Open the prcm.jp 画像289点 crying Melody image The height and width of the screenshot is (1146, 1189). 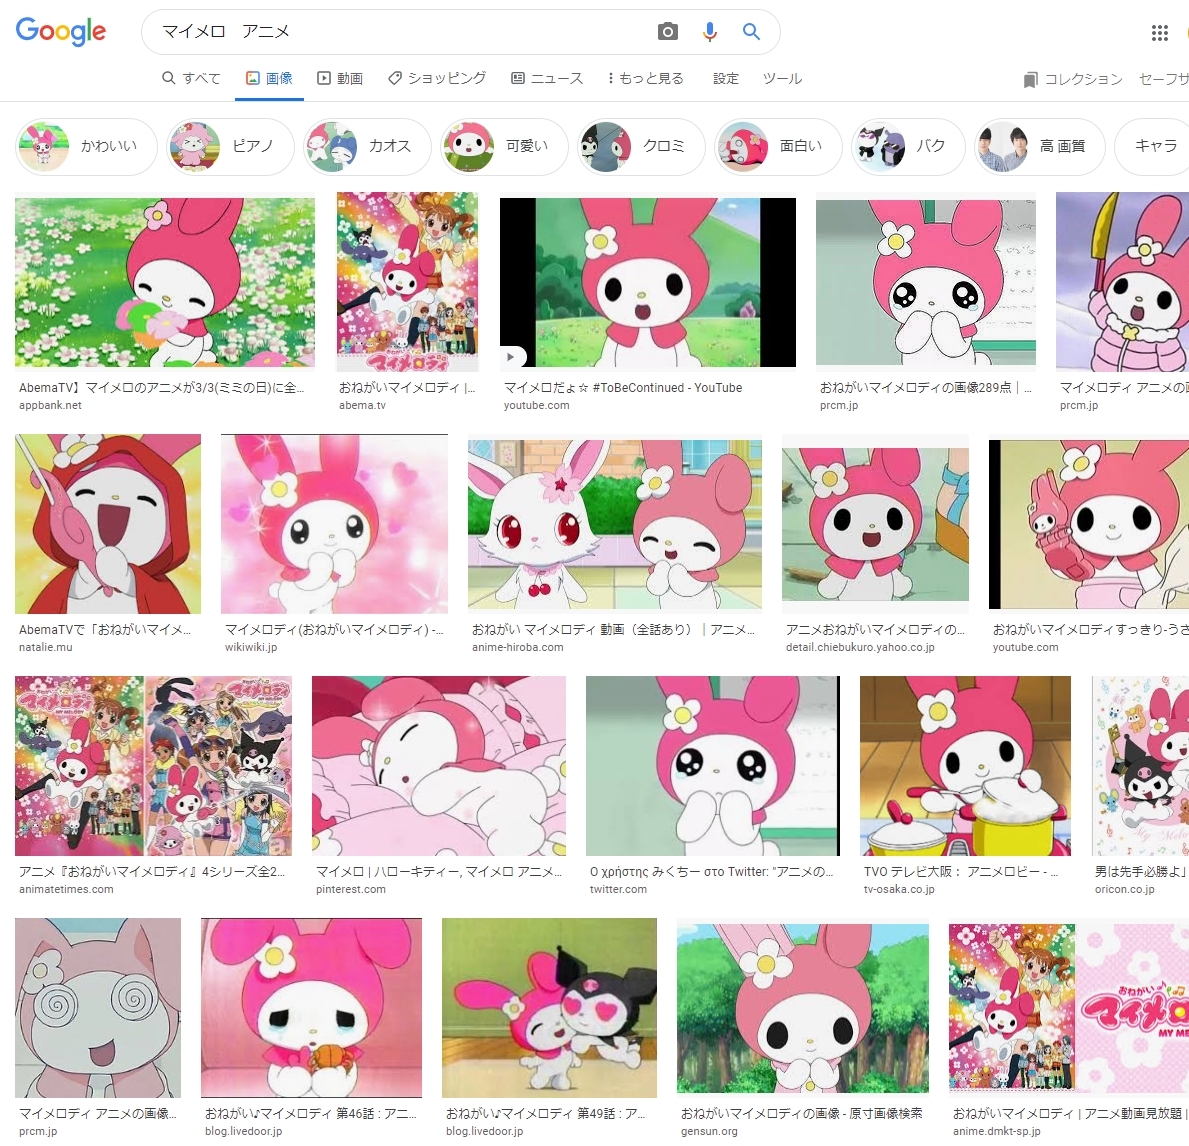(926, 282)
